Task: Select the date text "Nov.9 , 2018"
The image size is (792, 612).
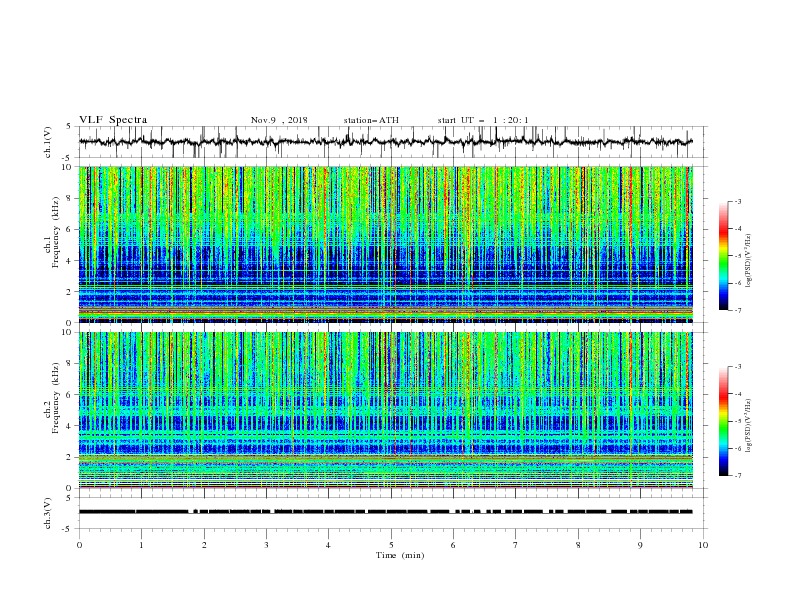Action: pyautogui.click(x=279, y=120)
